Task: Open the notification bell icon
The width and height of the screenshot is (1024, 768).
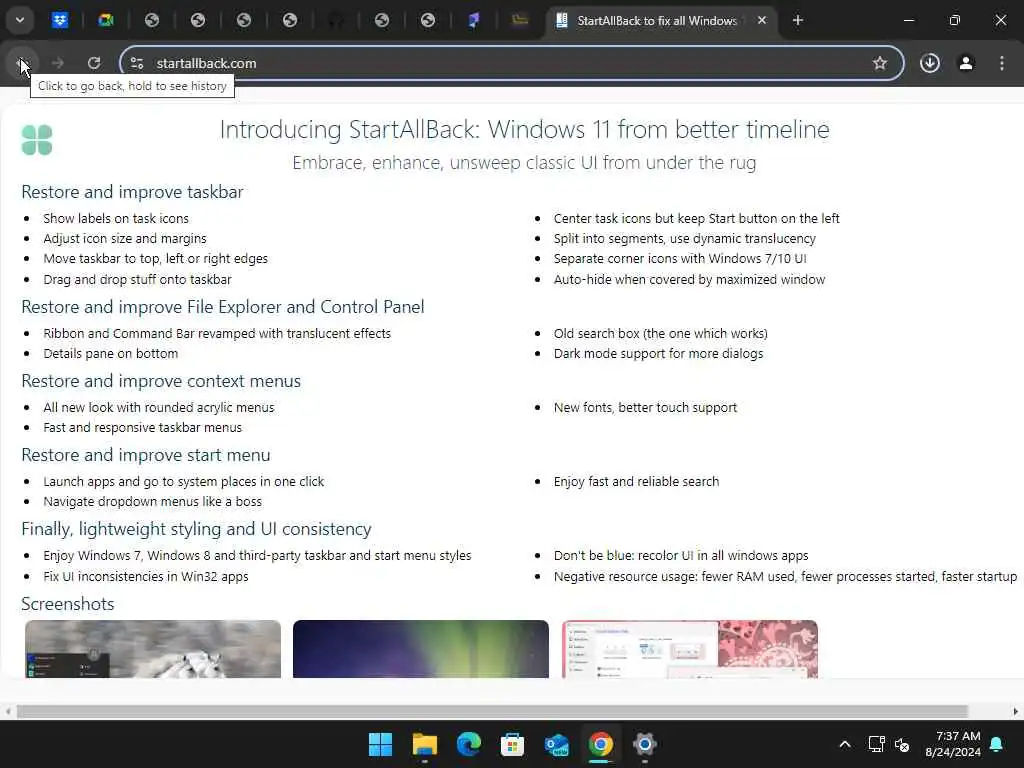Action: tap(997, 744)
